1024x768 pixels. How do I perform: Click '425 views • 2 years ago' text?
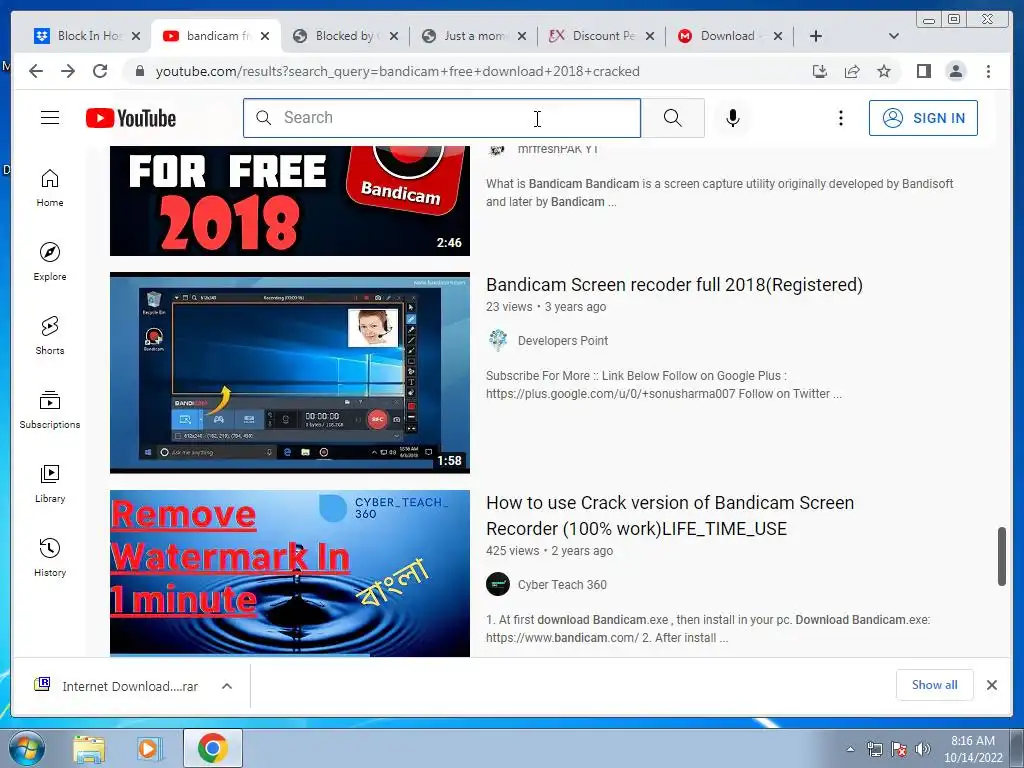click(549, 551)
